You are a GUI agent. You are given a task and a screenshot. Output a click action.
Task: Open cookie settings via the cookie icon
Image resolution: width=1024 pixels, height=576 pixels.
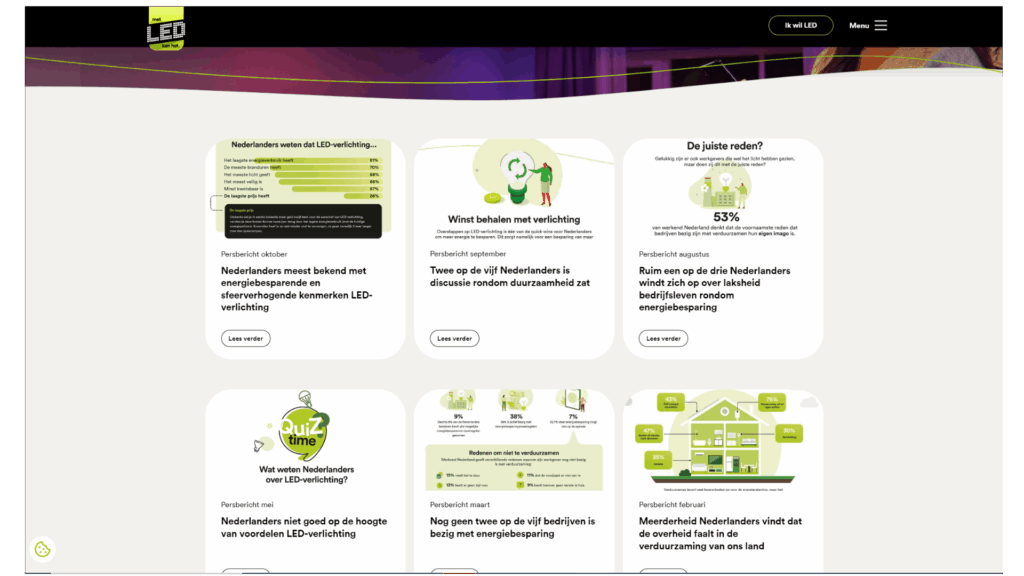click(41, 548)
